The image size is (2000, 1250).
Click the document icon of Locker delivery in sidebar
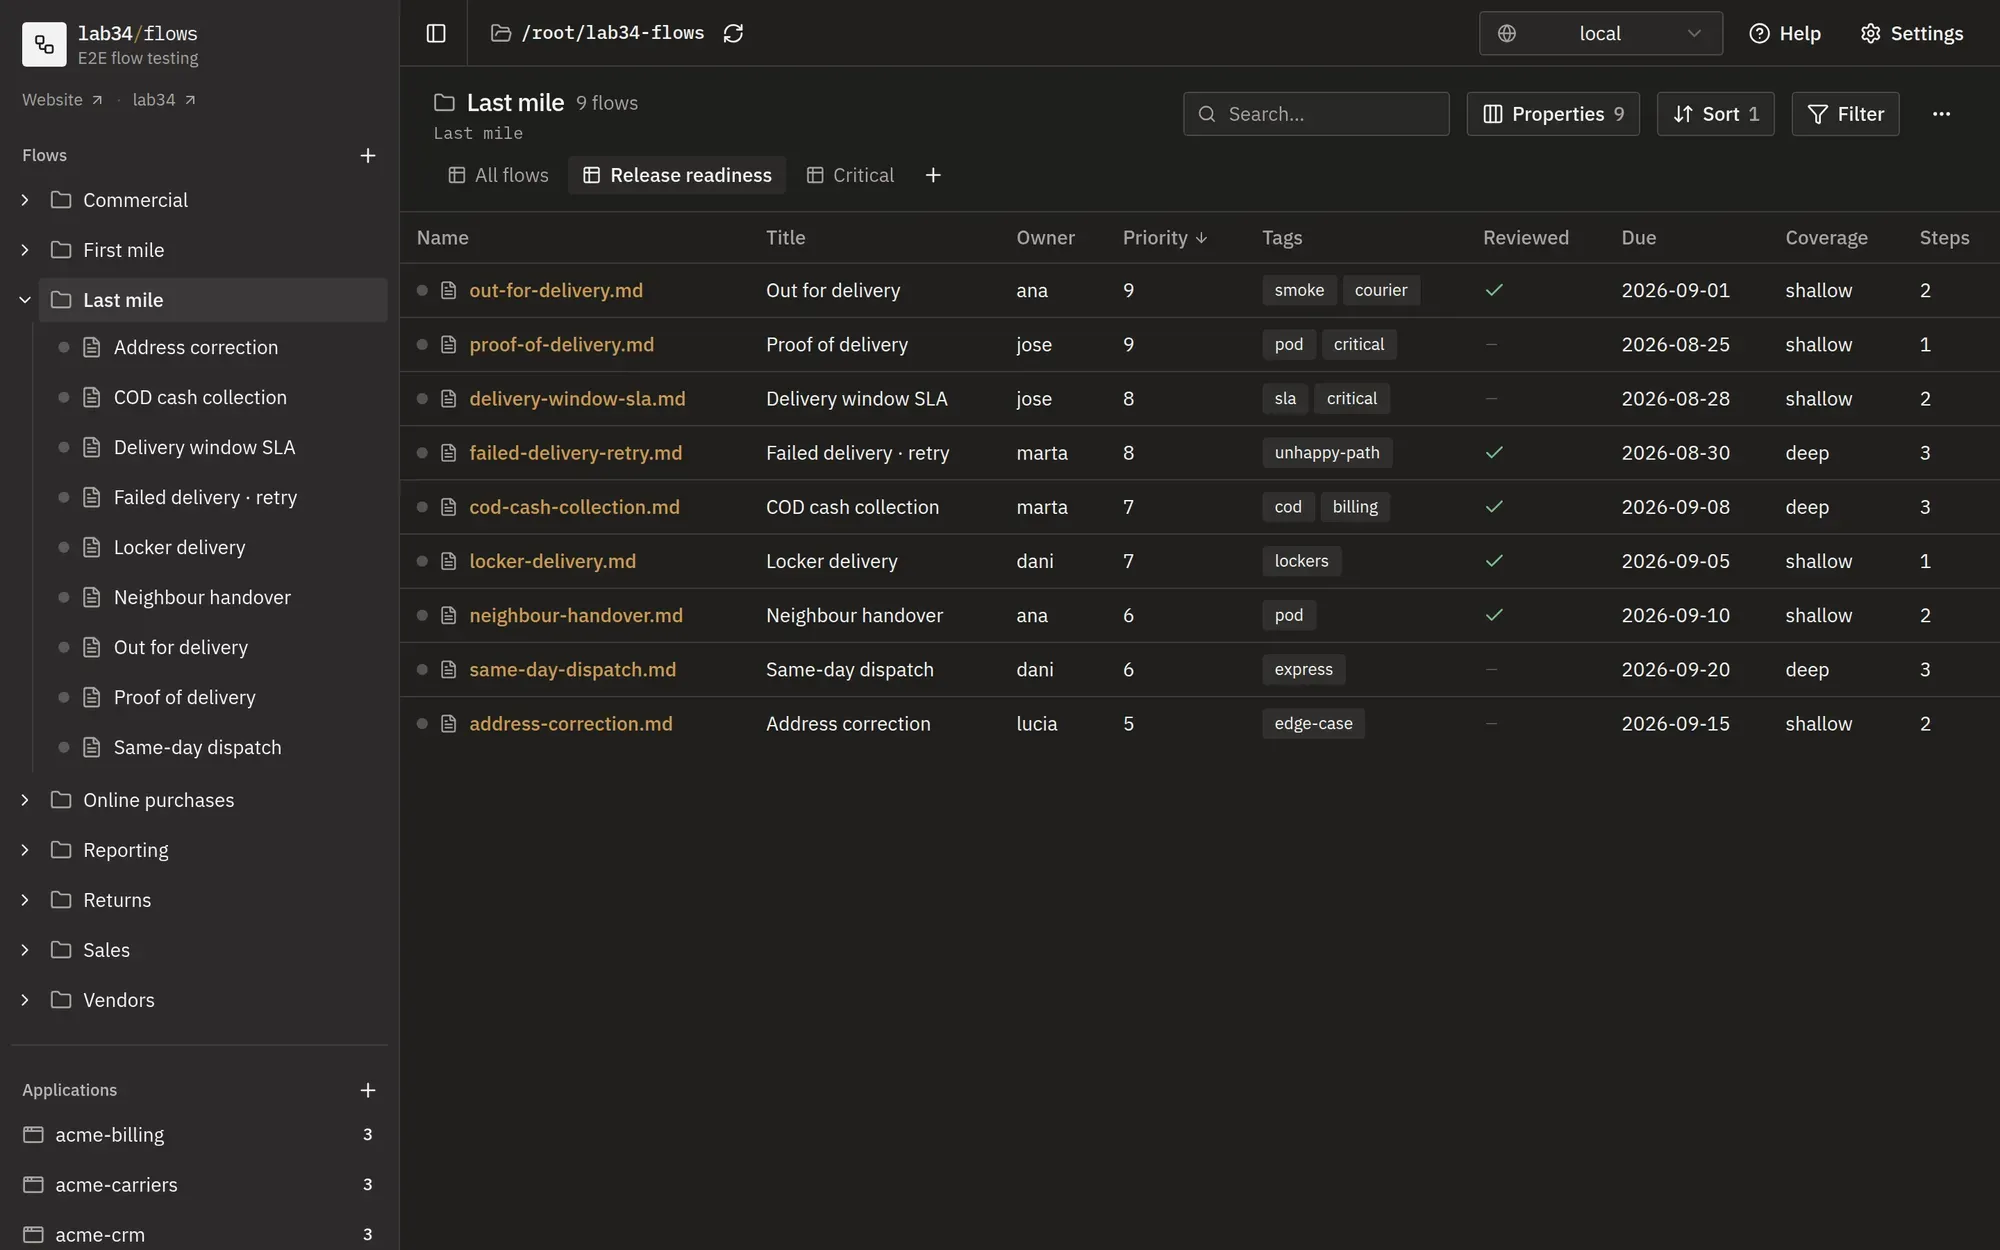(x=92, y=547)
